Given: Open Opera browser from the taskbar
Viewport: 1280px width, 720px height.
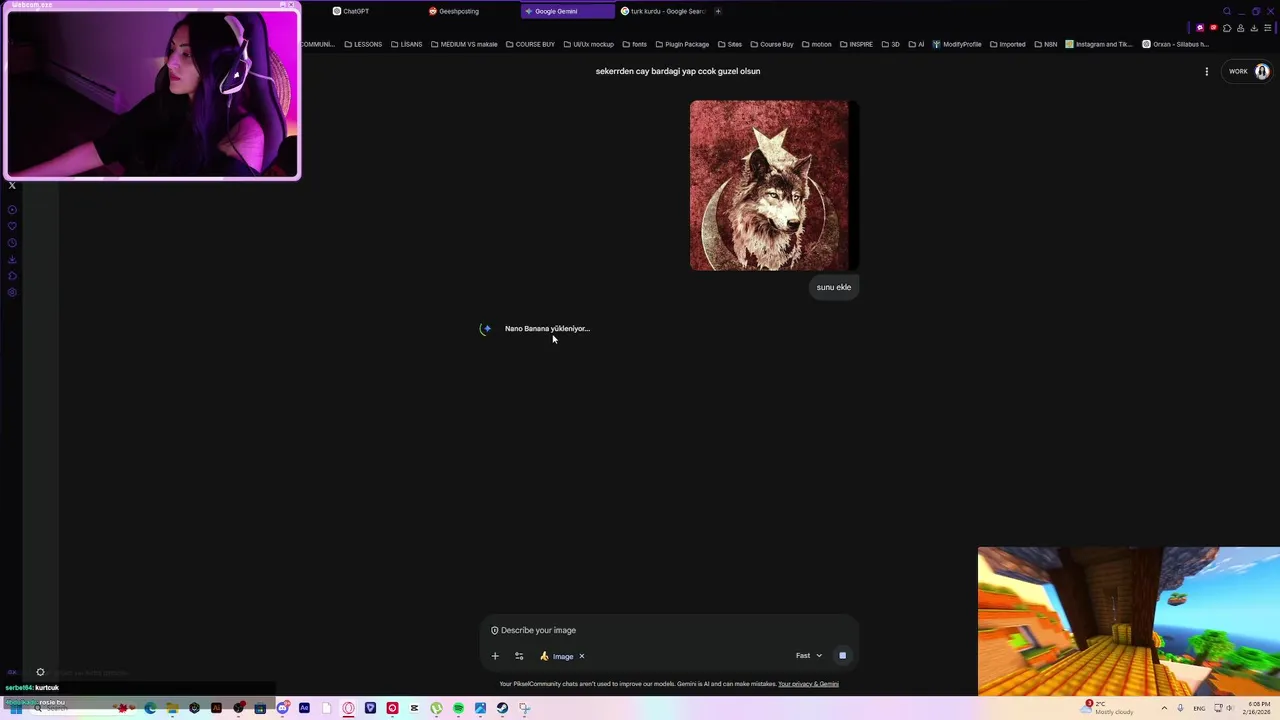Looking at the screenshot, I should click(x=348, y=708).
